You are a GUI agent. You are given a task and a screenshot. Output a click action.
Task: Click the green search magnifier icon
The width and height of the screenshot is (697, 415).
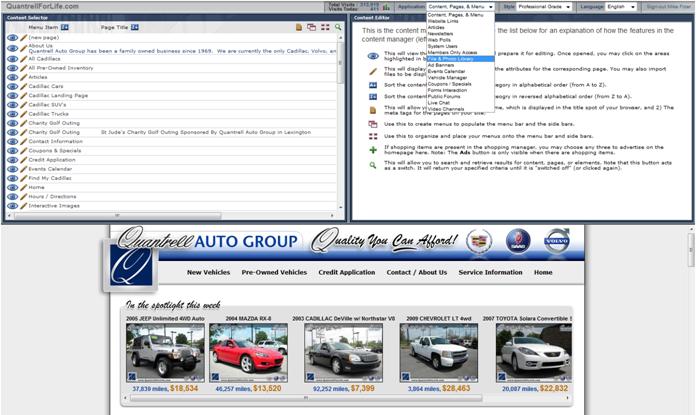point(338,28)
